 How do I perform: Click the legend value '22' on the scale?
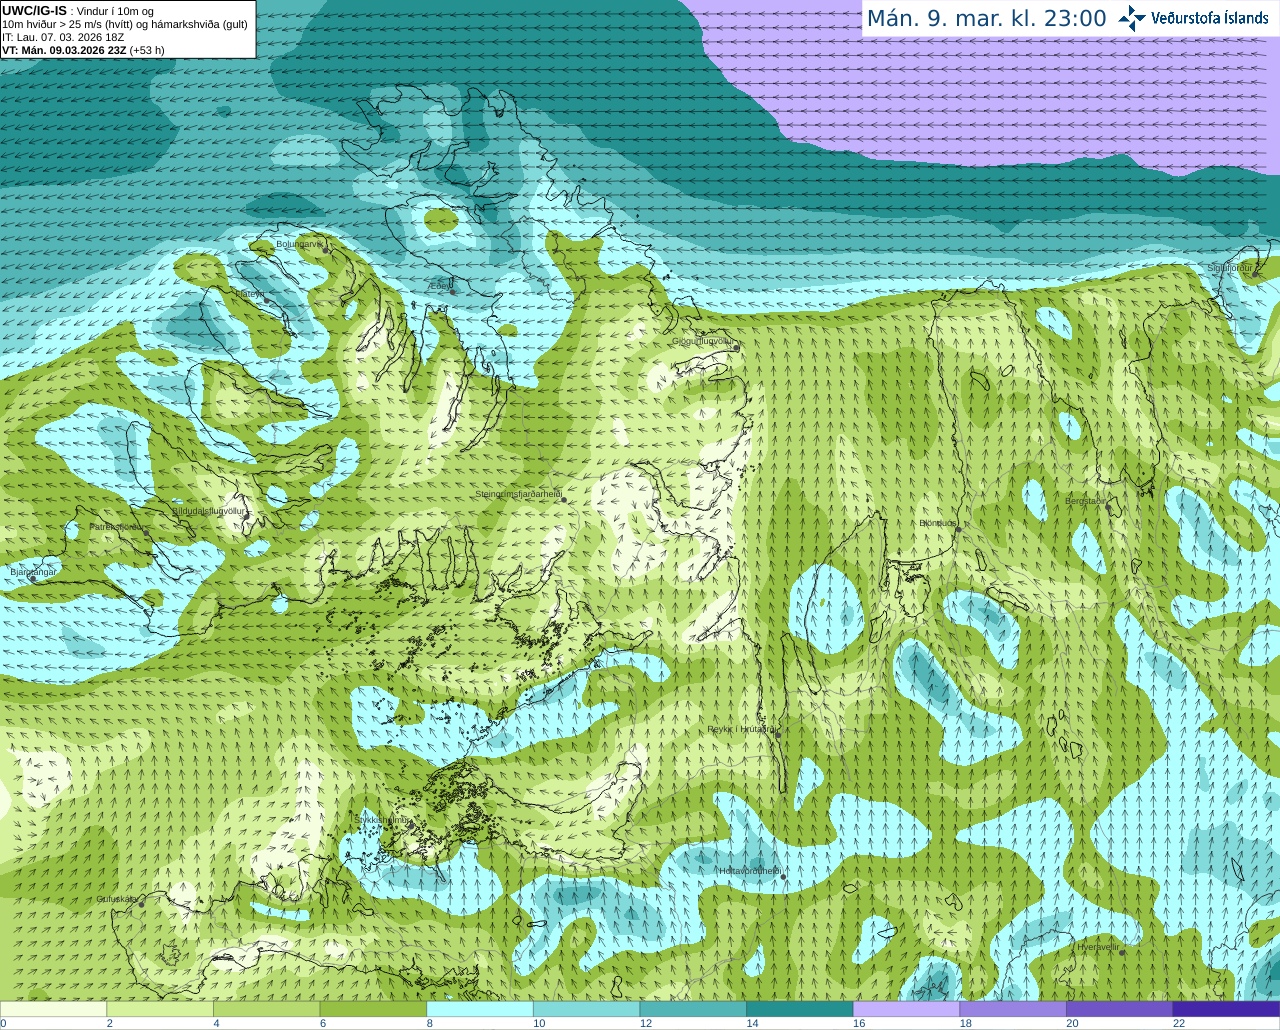coord(1179,1023)
